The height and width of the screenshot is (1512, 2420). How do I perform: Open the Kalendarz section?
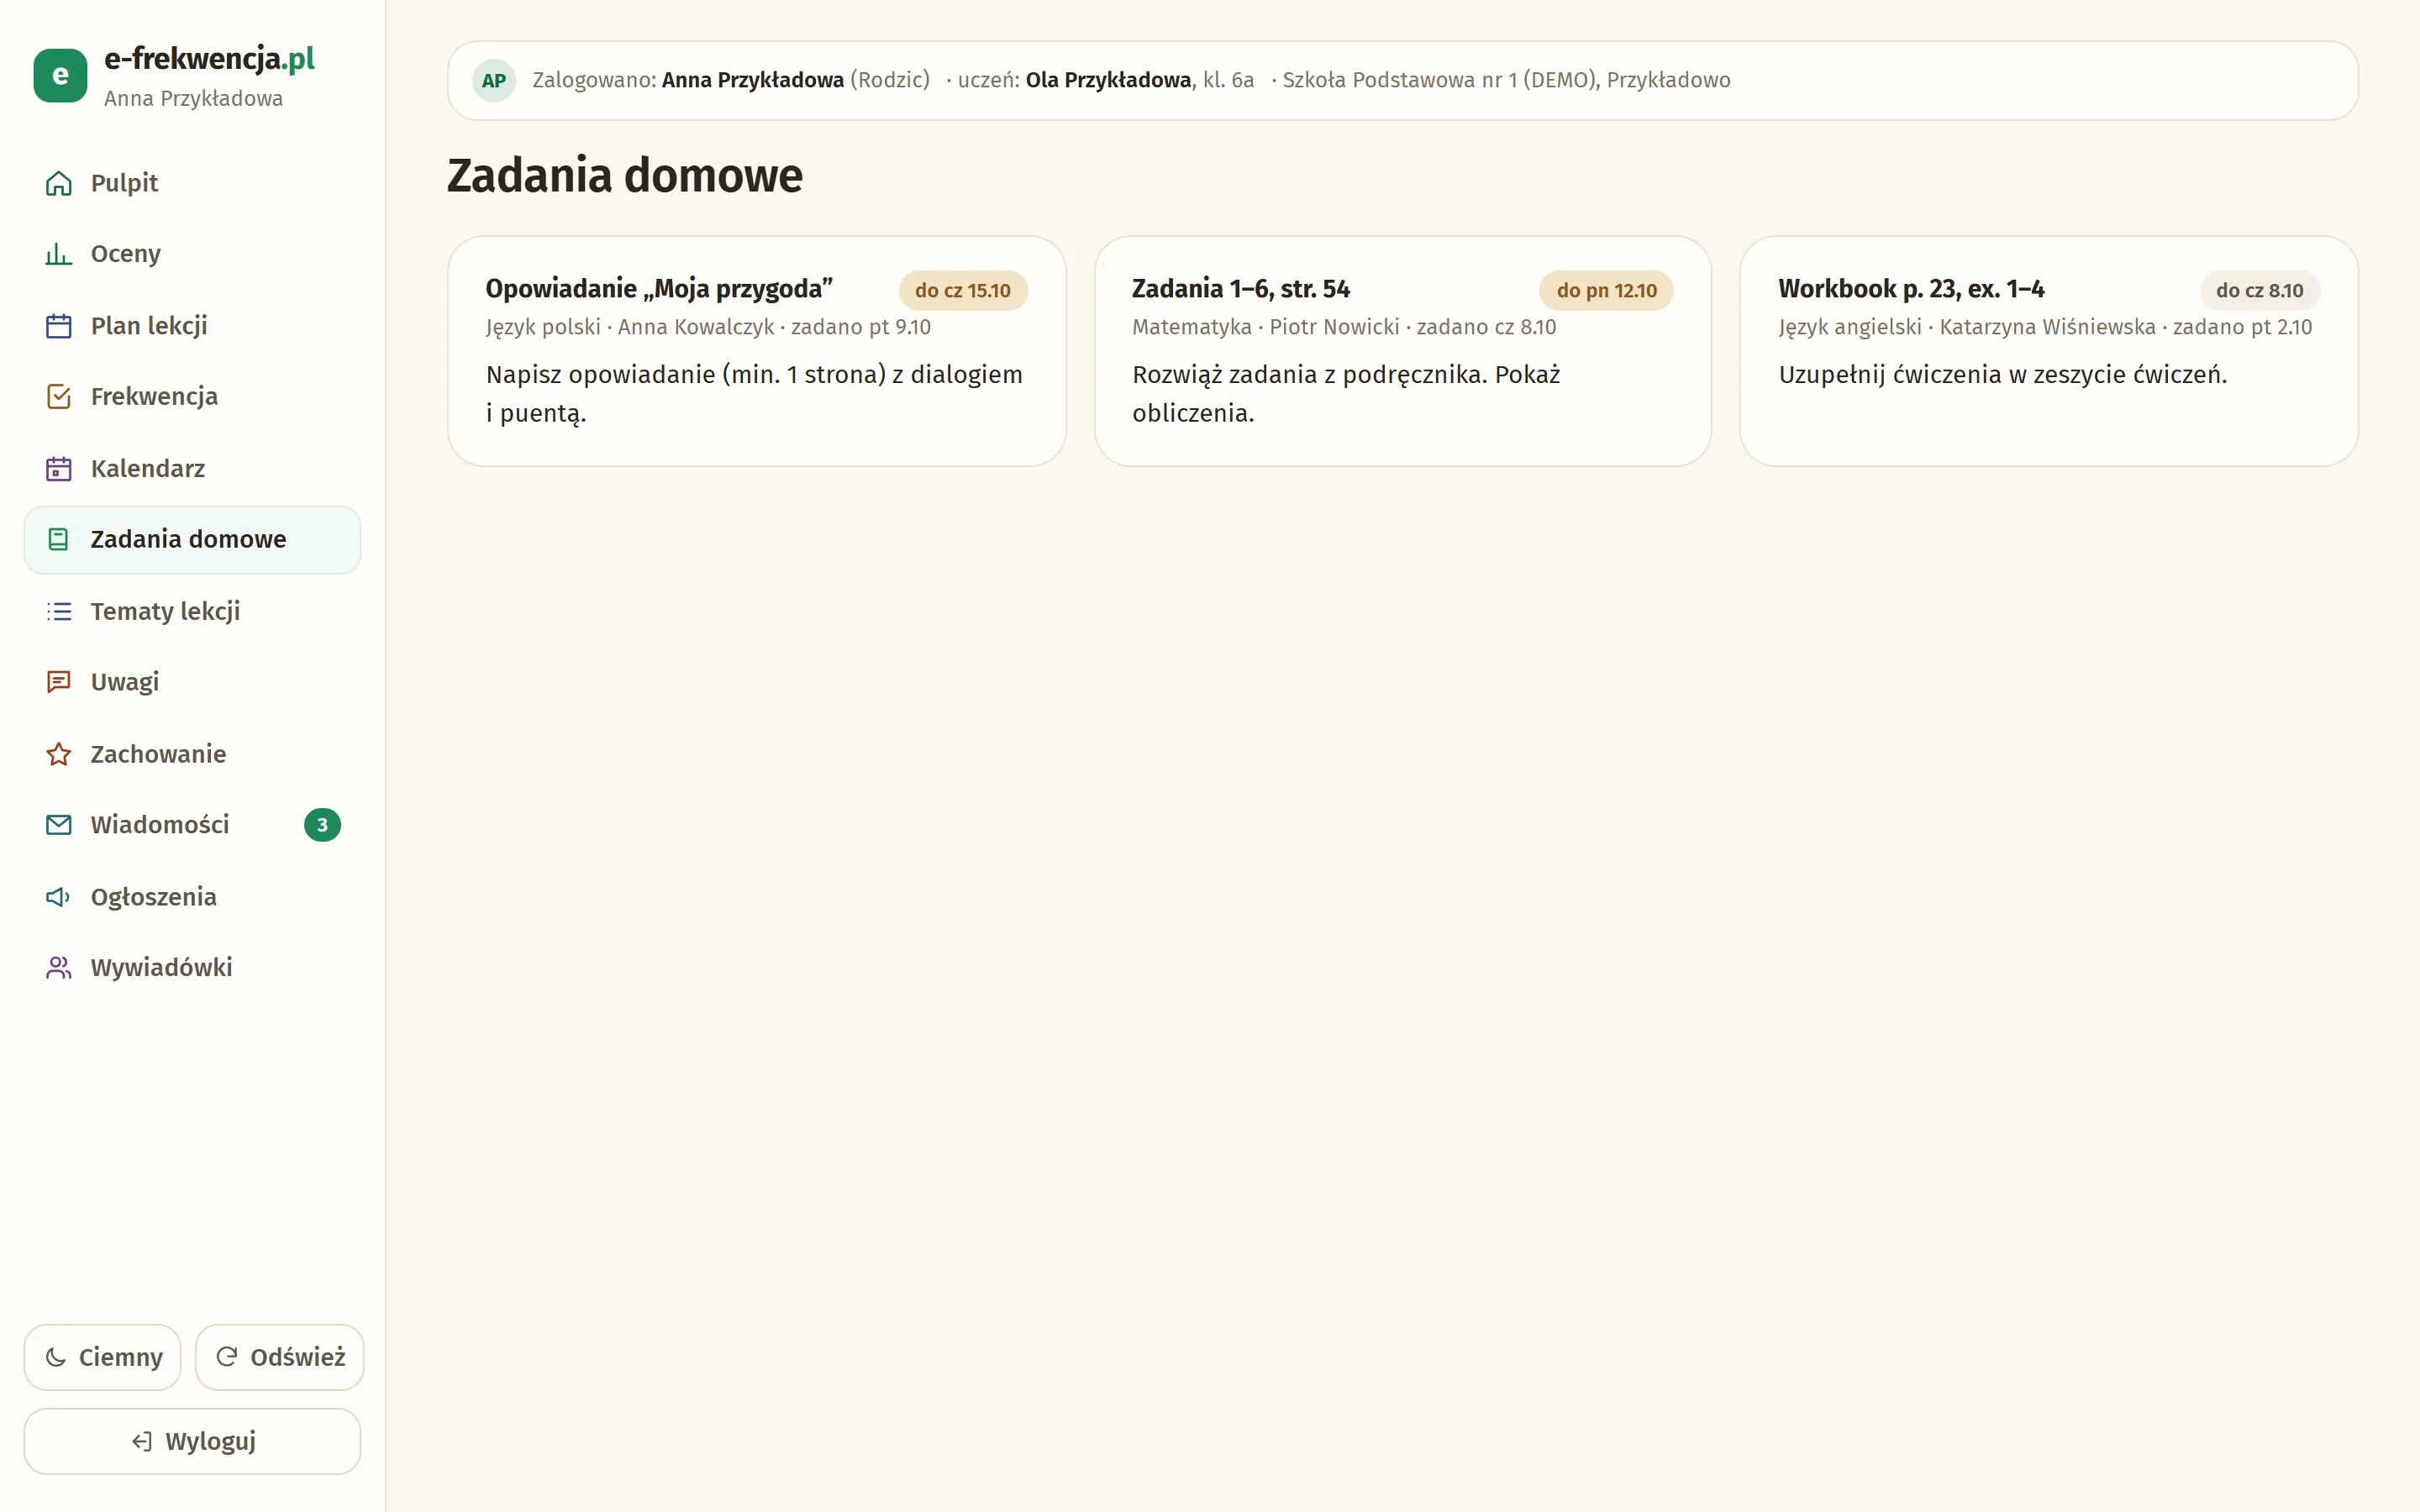(x=192, y=469)
